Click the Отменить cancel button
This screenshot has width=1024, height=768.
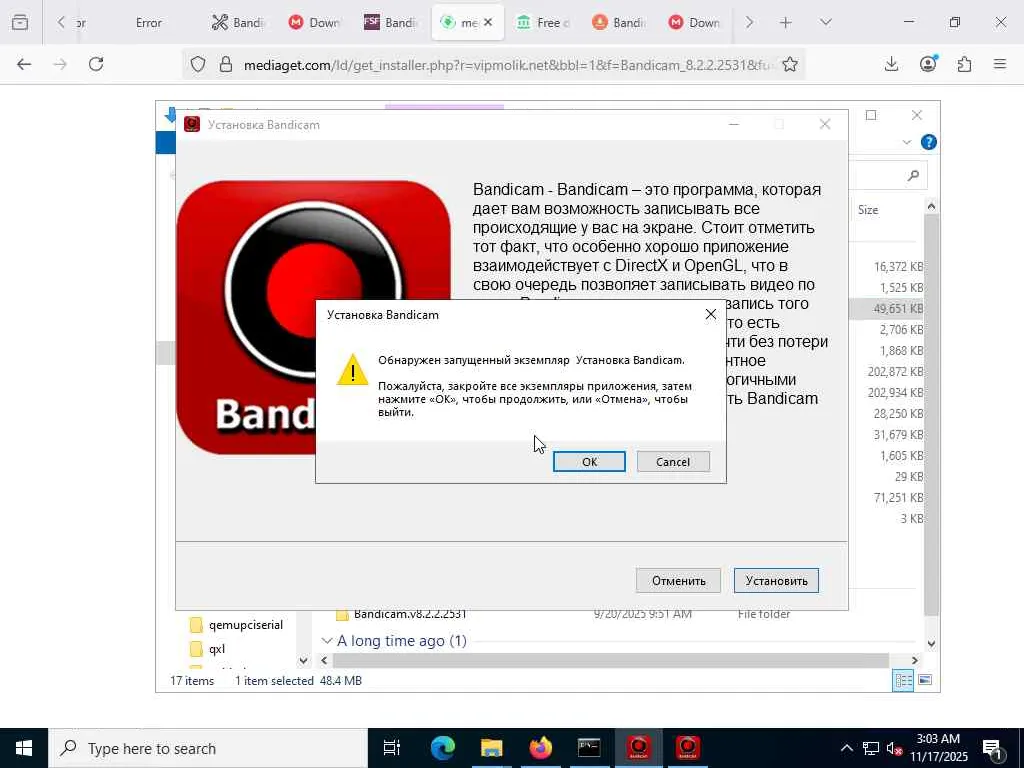coord(679,581)
